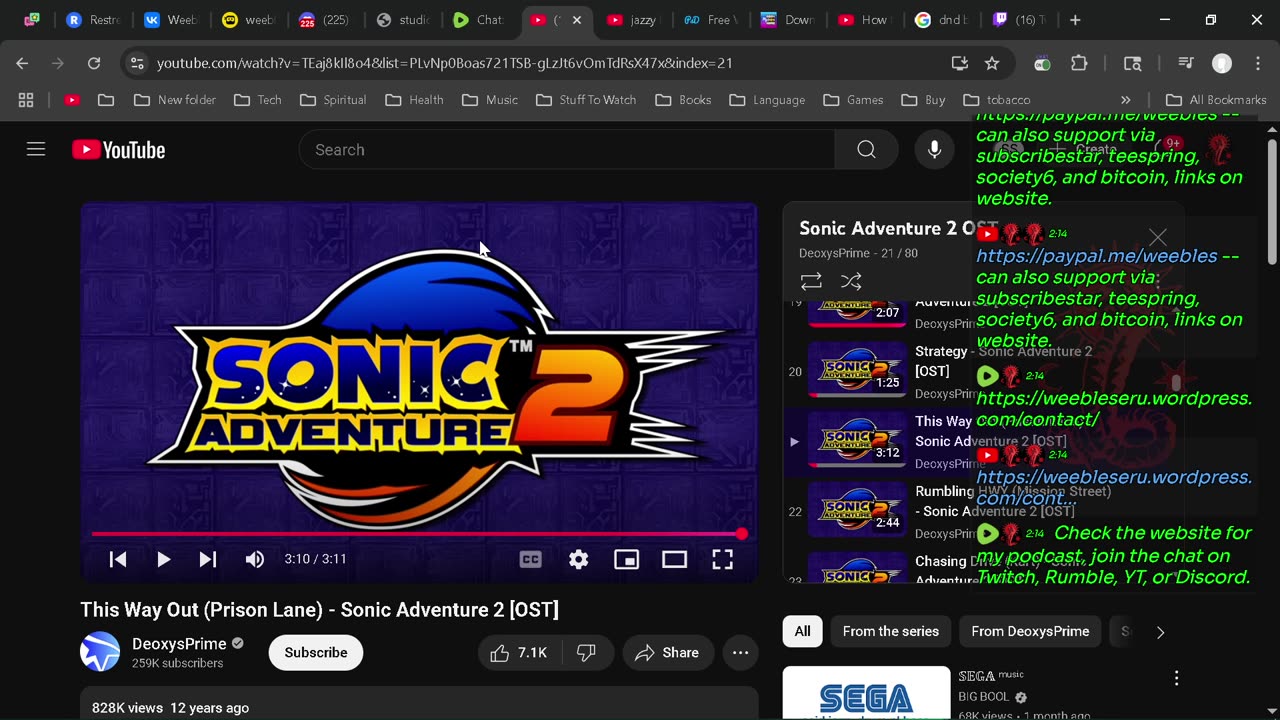Viewport: 1280px width, 720px height.
Task: Open Chrome profile avatar
Action: click(x=1222, y=63)
